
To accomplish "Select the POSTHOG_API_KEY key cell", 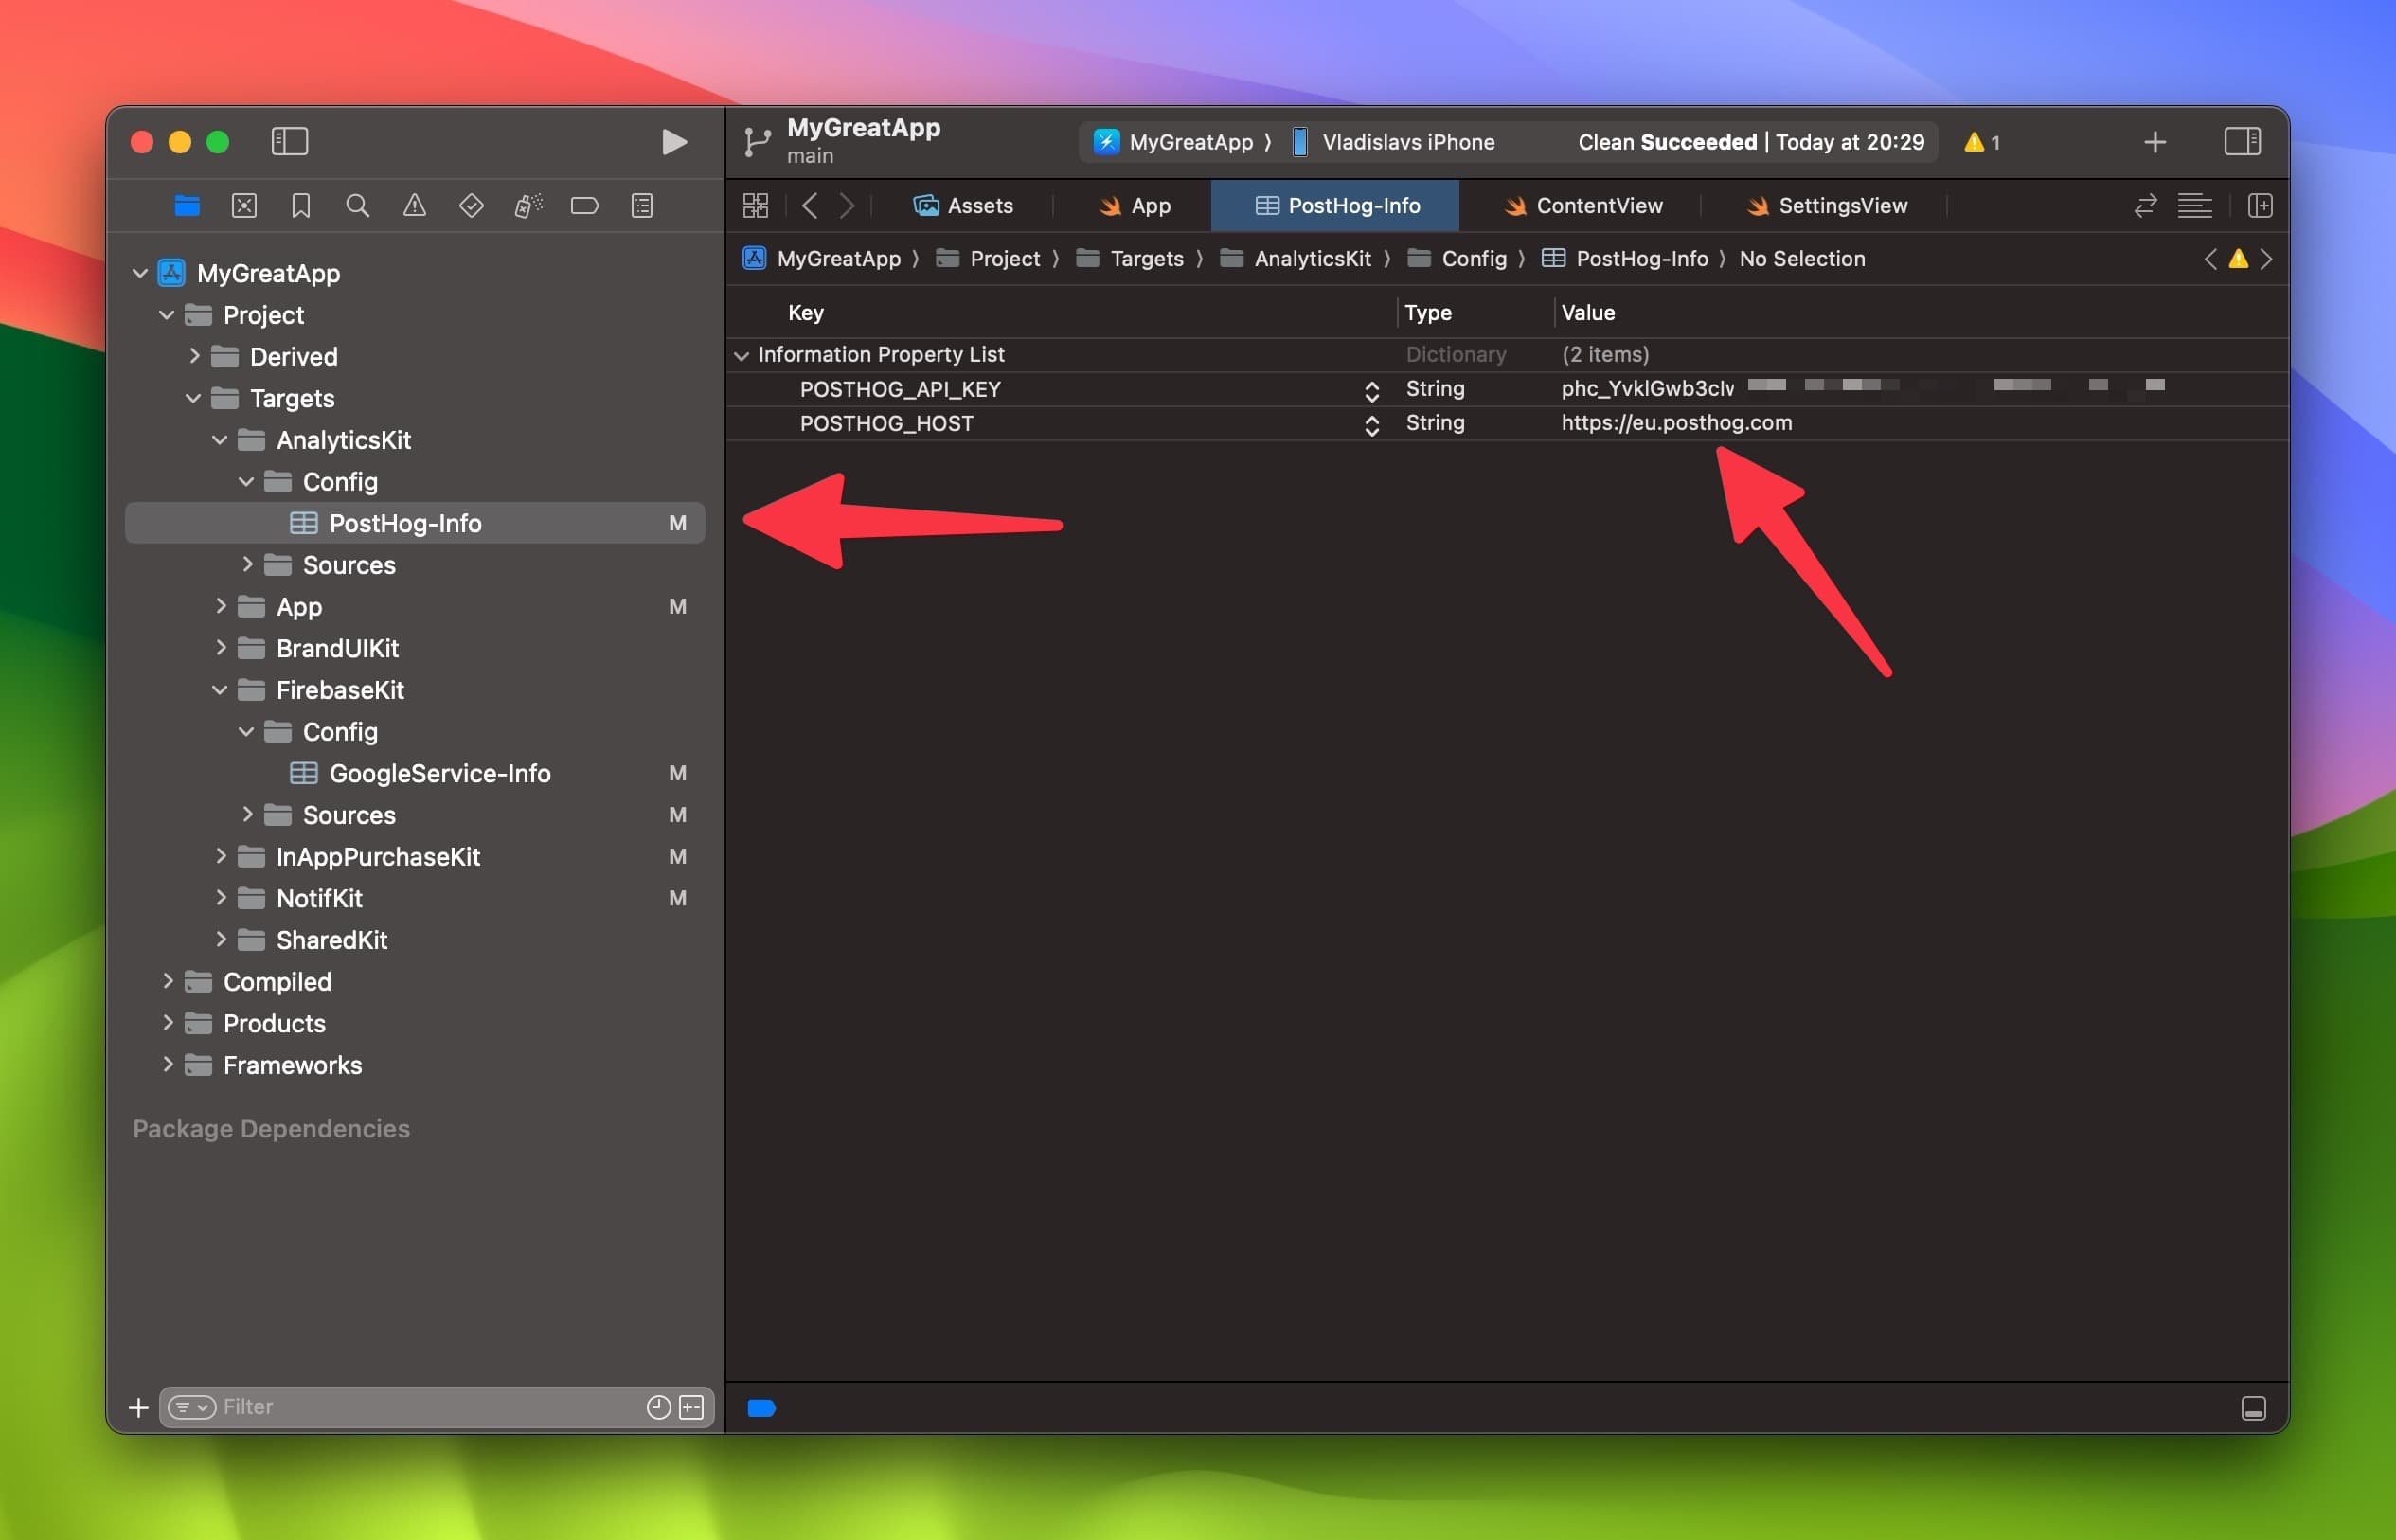I will (900, 389).
